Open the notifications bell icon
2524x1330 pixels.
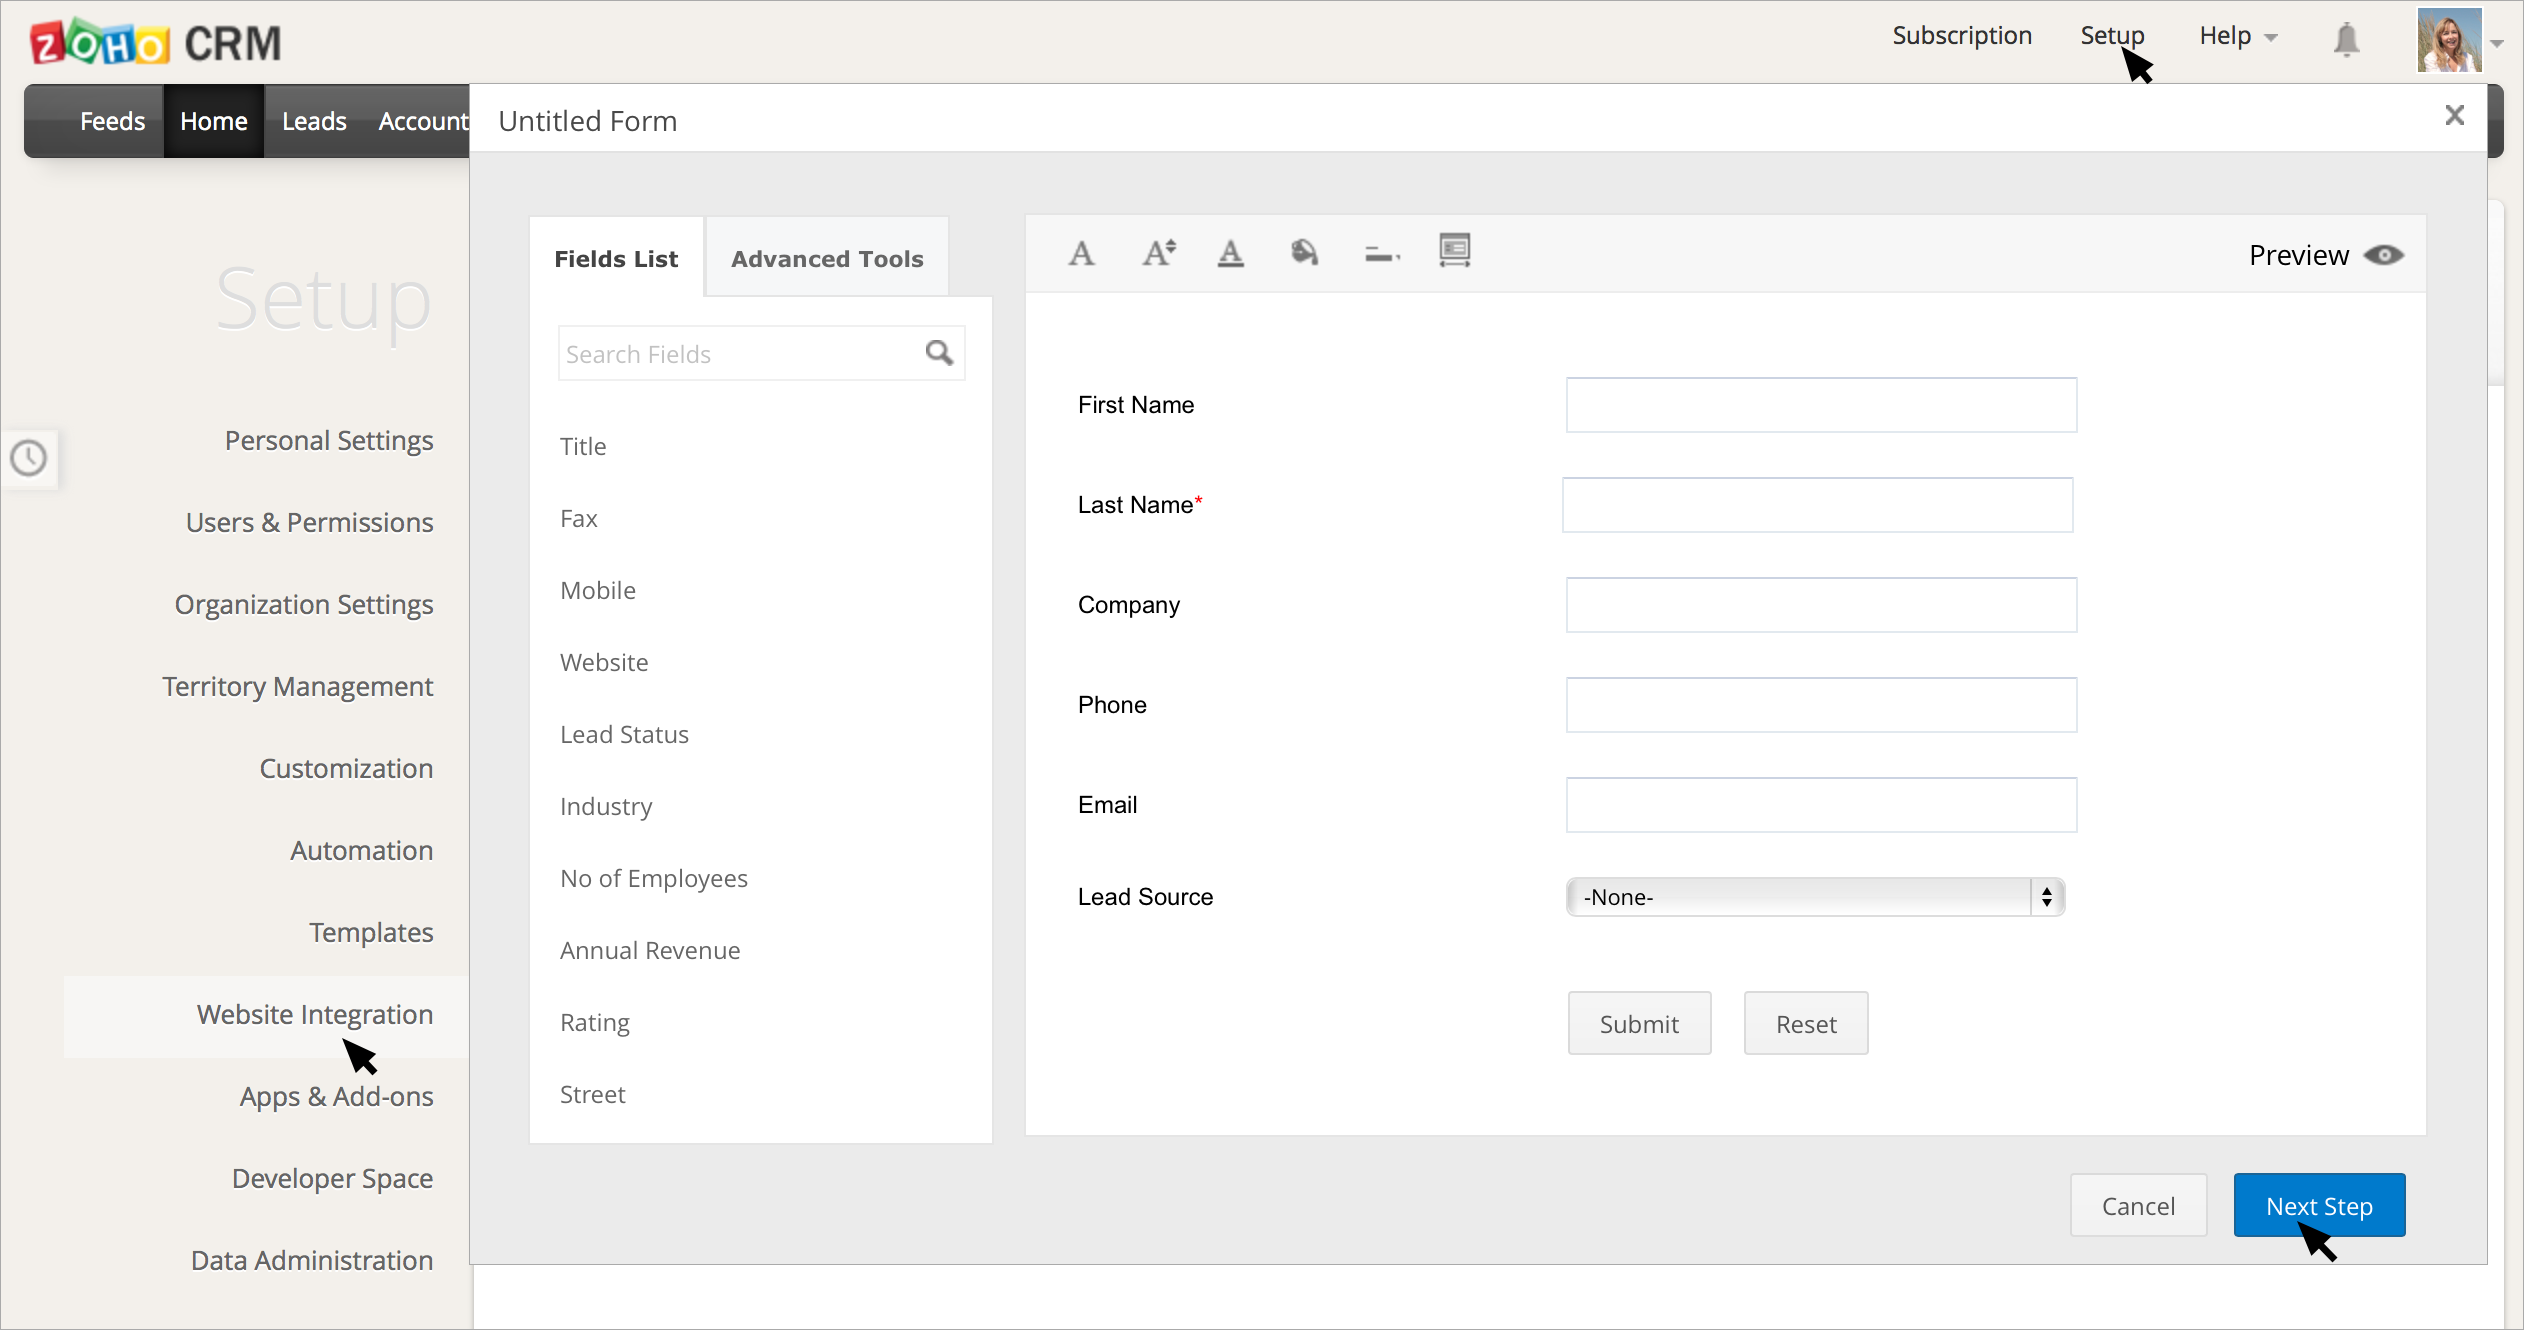(2346, 40)
